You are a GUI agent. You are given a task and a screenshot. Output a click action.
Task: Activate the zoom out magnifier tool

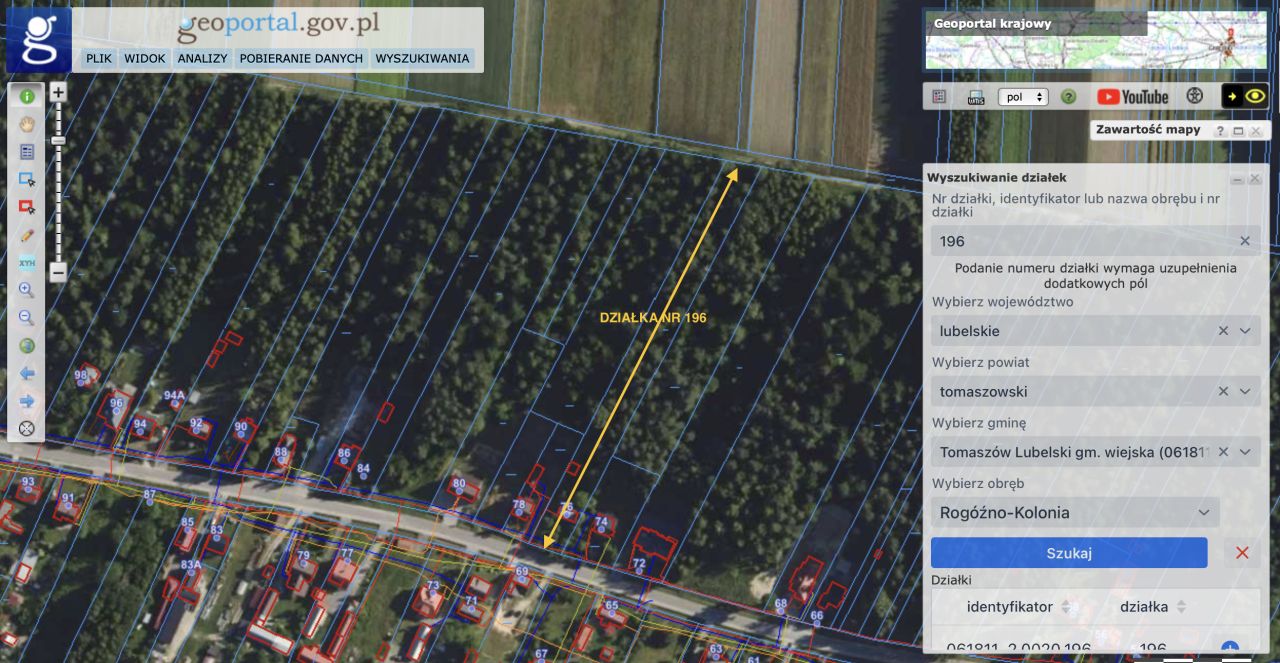[x=27, y=318]
